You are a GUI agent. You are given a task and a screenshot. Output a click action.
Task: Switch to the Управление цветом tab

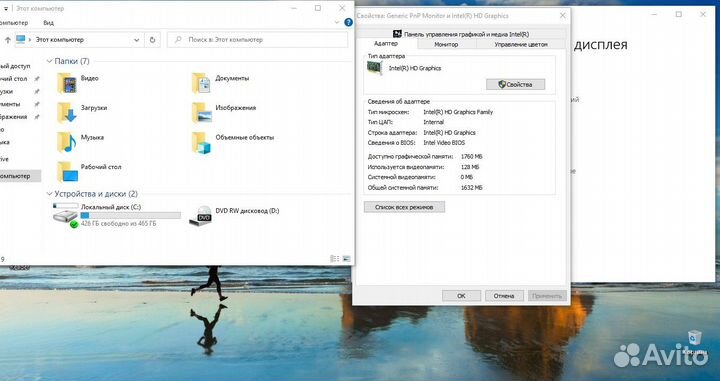pyautogui.click(x=521, y=45)
